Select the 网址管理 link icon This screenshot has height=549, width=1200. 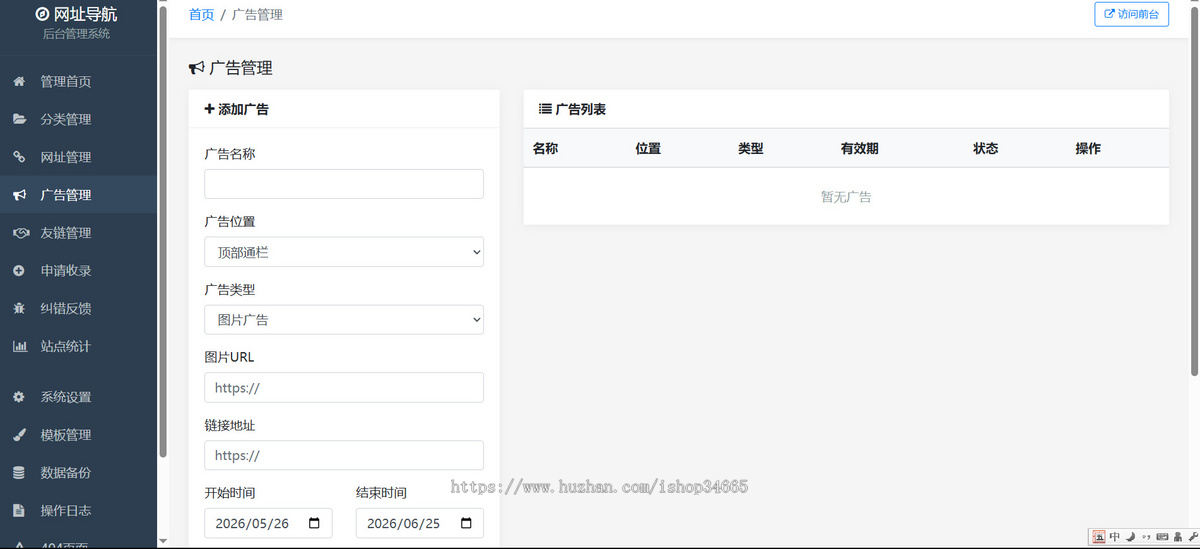19,157
